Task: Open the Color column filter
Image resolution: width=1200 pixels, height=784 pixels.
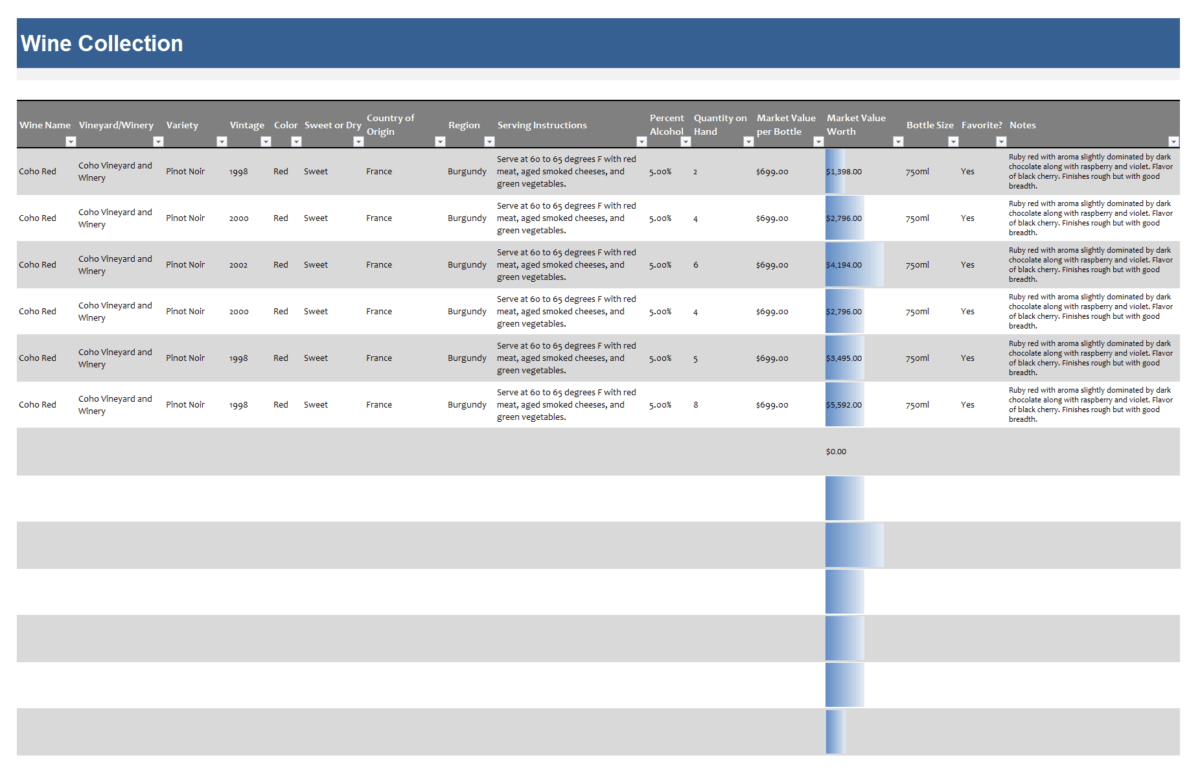Action: [297, 141]
